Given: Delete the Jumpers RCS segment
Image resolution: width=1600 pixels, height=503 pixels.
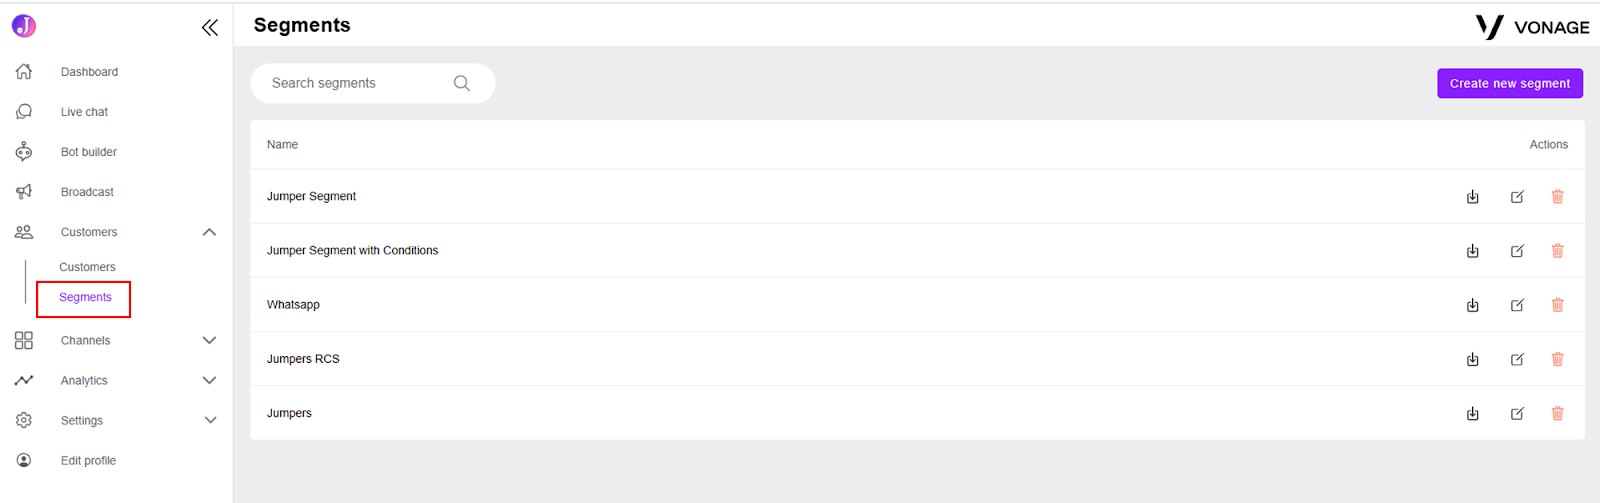Looking at the screenshot, I should (1557, 359).
